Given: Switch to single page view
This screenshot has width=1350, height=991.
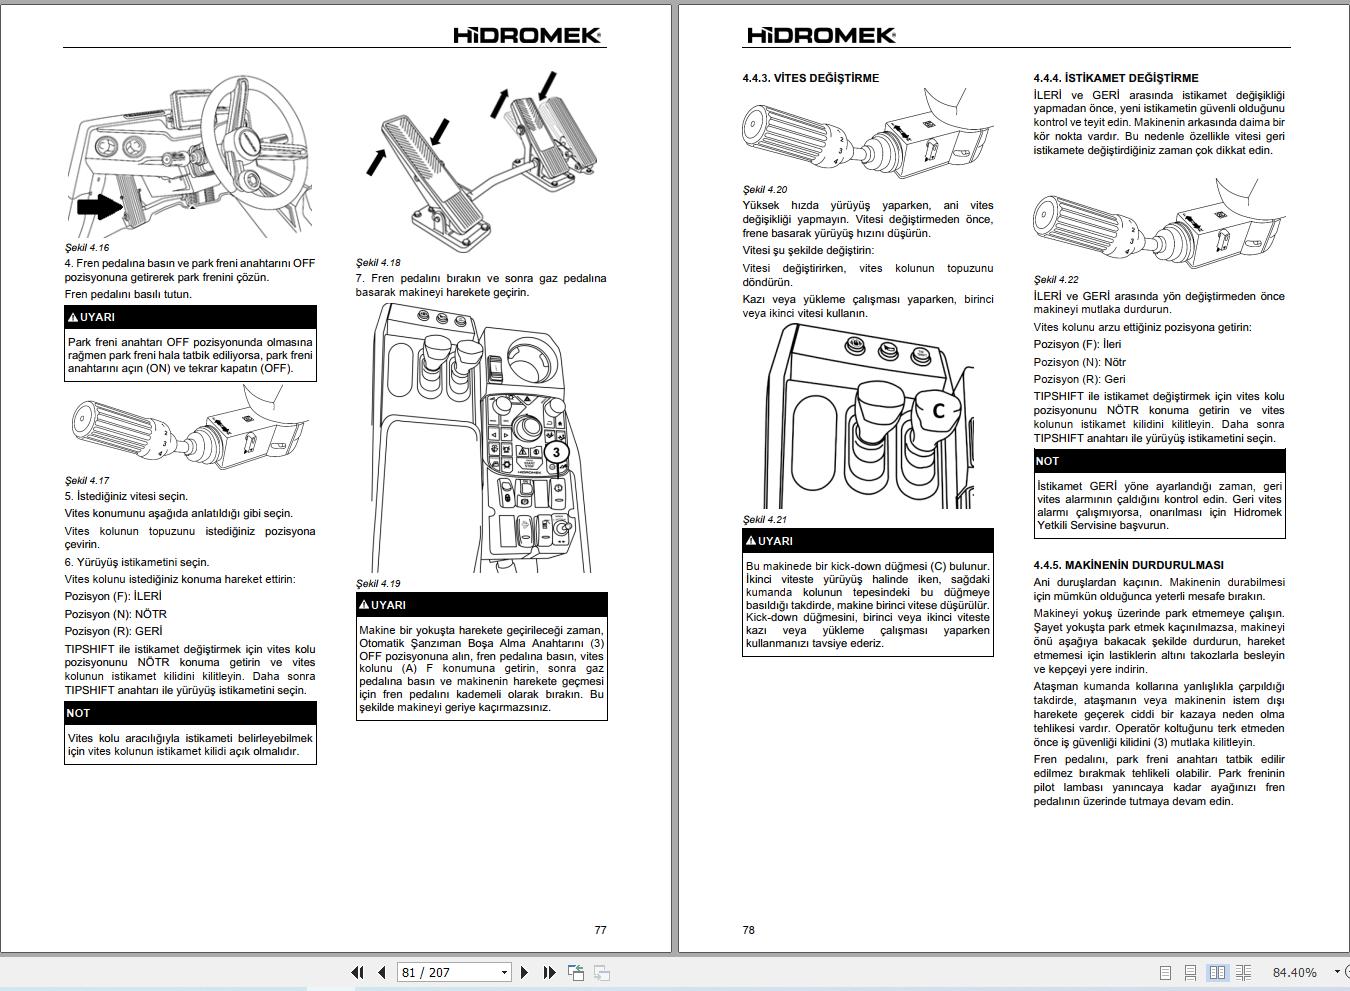Looking at the screenshot, I should [x=1165, y=972].
